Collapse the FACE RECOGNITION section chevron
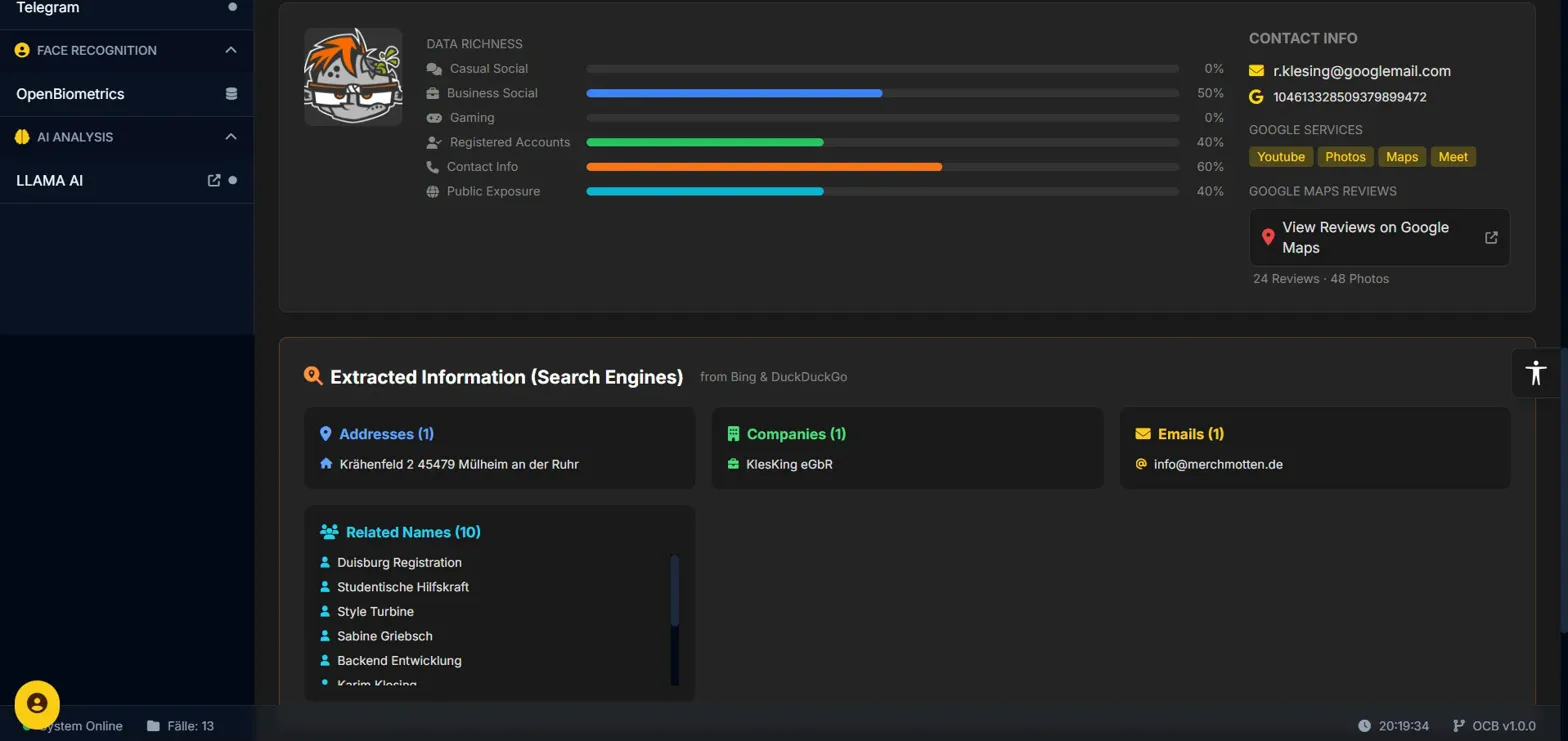Screen dimensions: 1568x741 (x=231, y=50)
